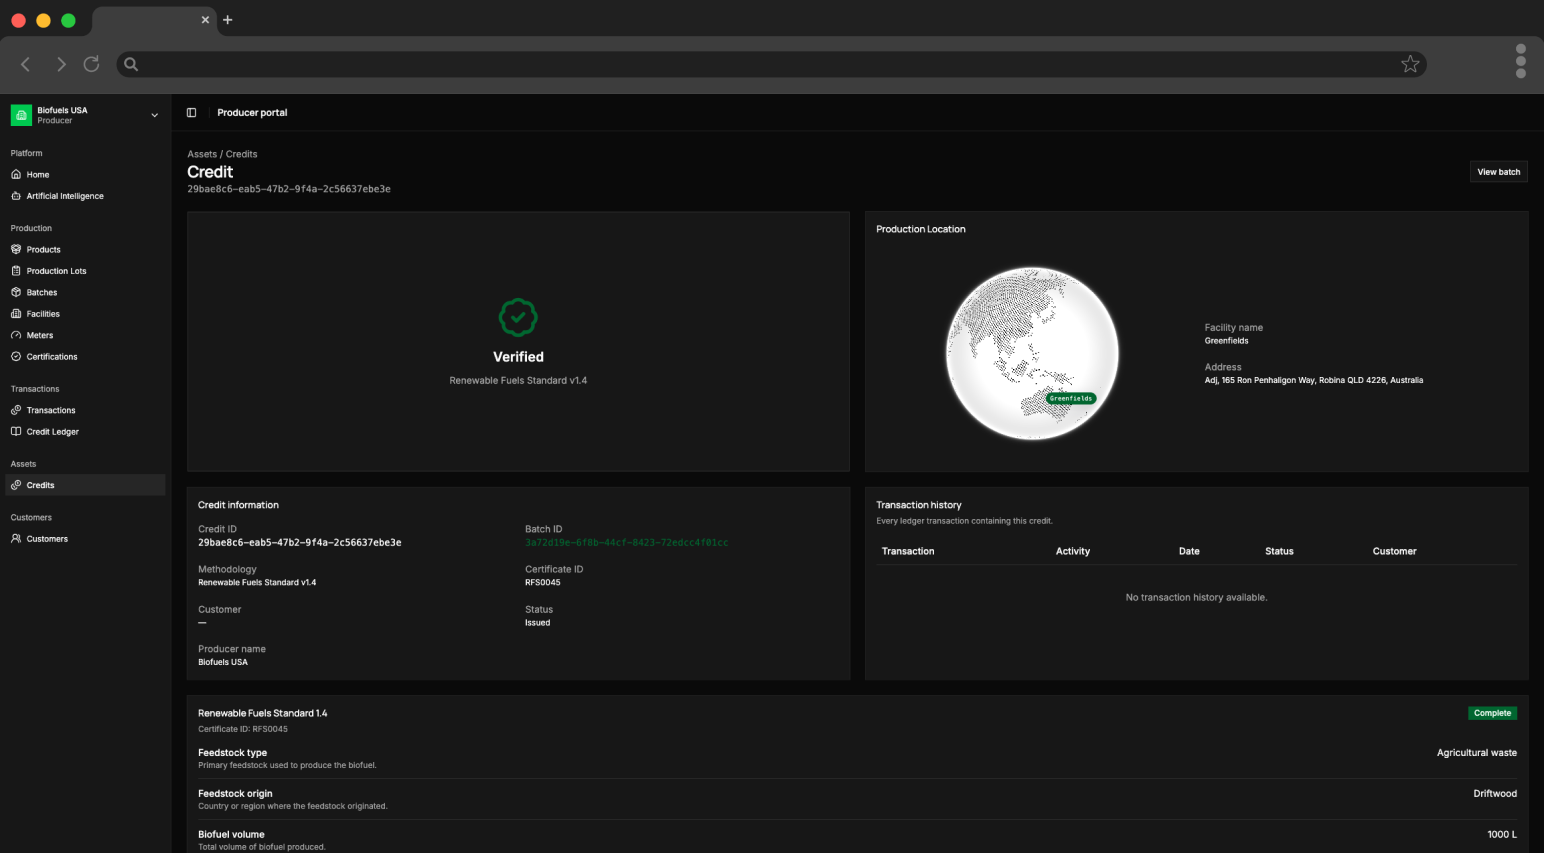
Task: Open Credit Ledger menu item
Action: pos(85,432)
